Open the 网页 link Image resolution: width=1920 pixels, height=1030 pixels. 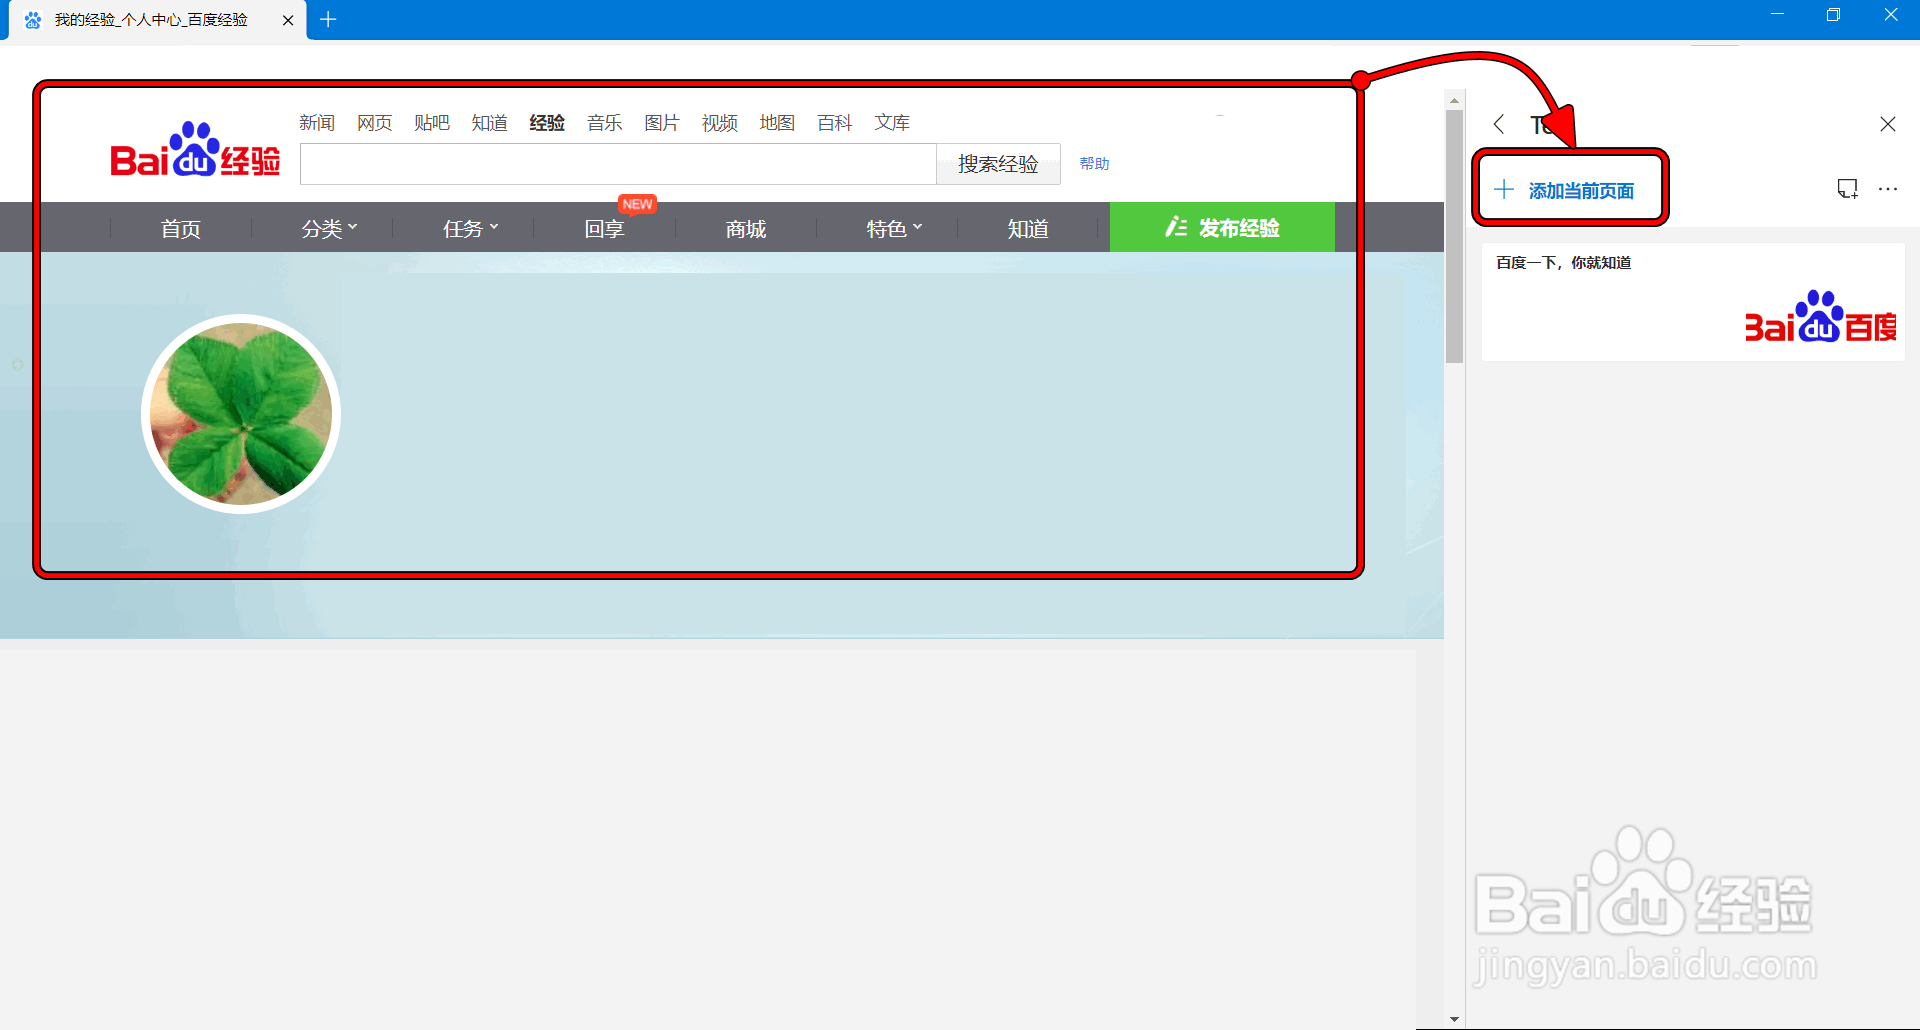coord(375,123)
